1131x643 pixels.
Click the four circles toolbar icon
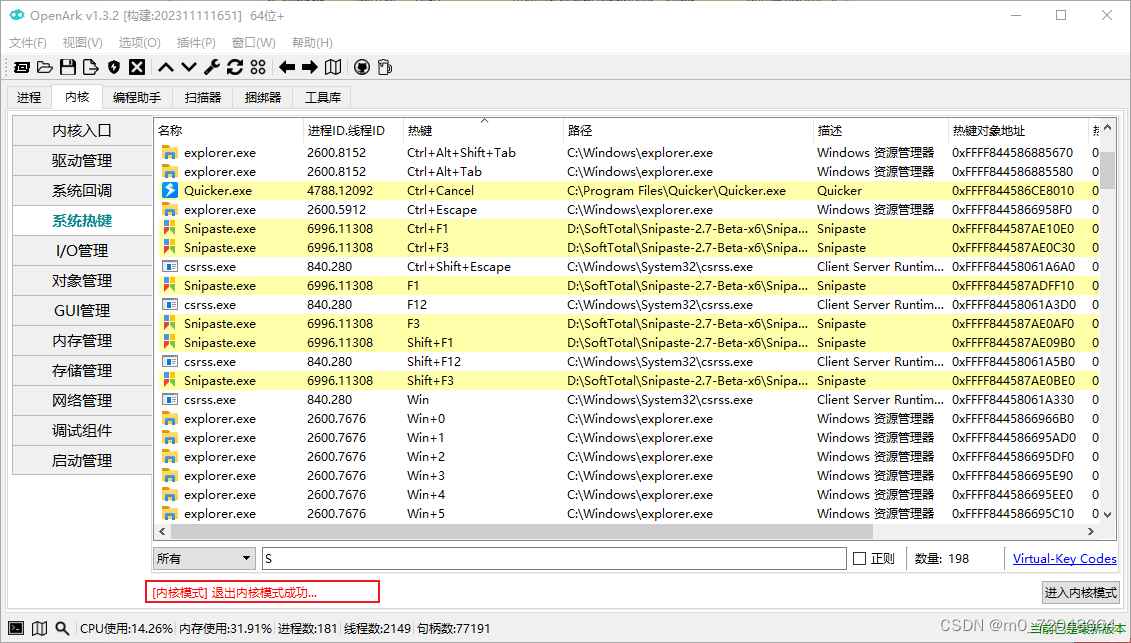point(258,67)
